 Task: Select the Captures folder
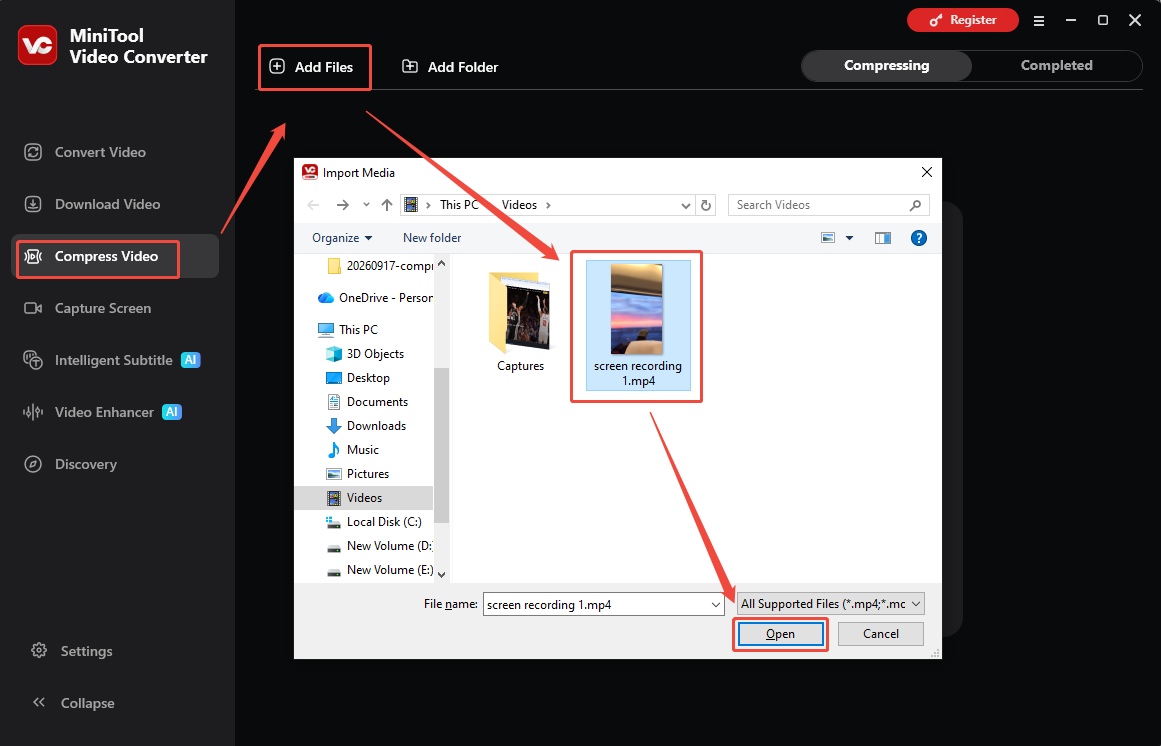click(520, 322)
